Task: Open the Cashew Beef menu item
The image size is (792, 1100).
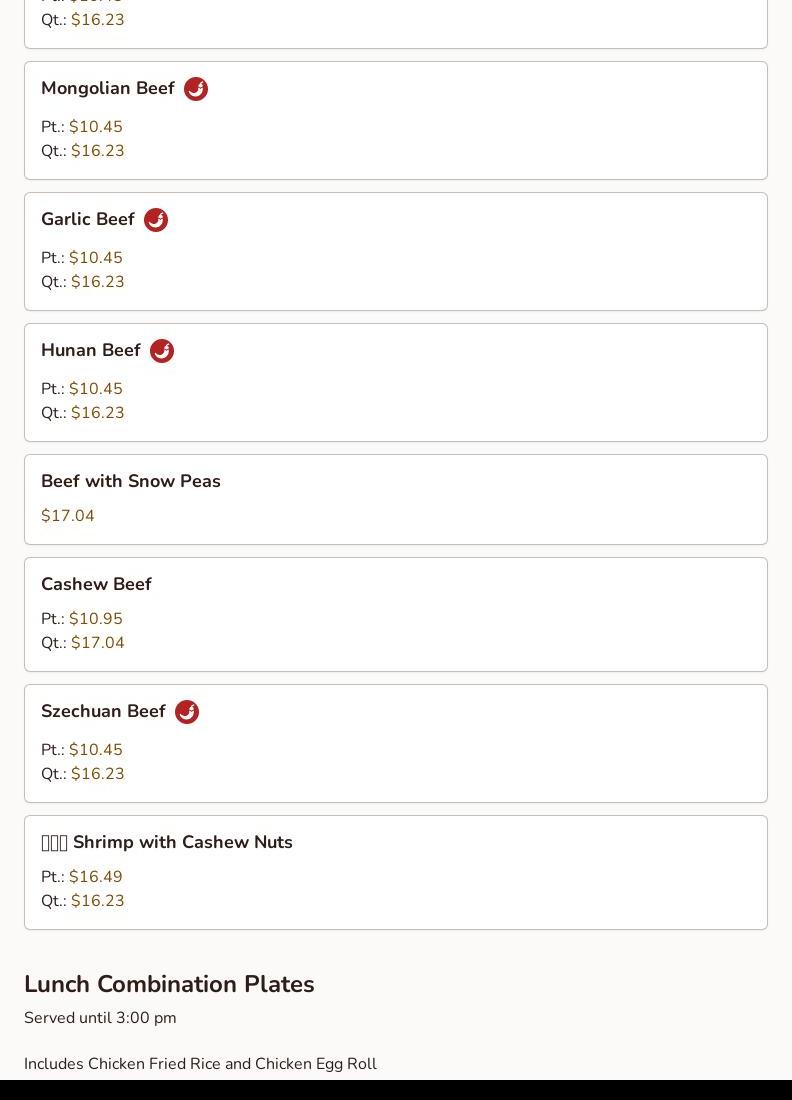Action: (96, 585)
